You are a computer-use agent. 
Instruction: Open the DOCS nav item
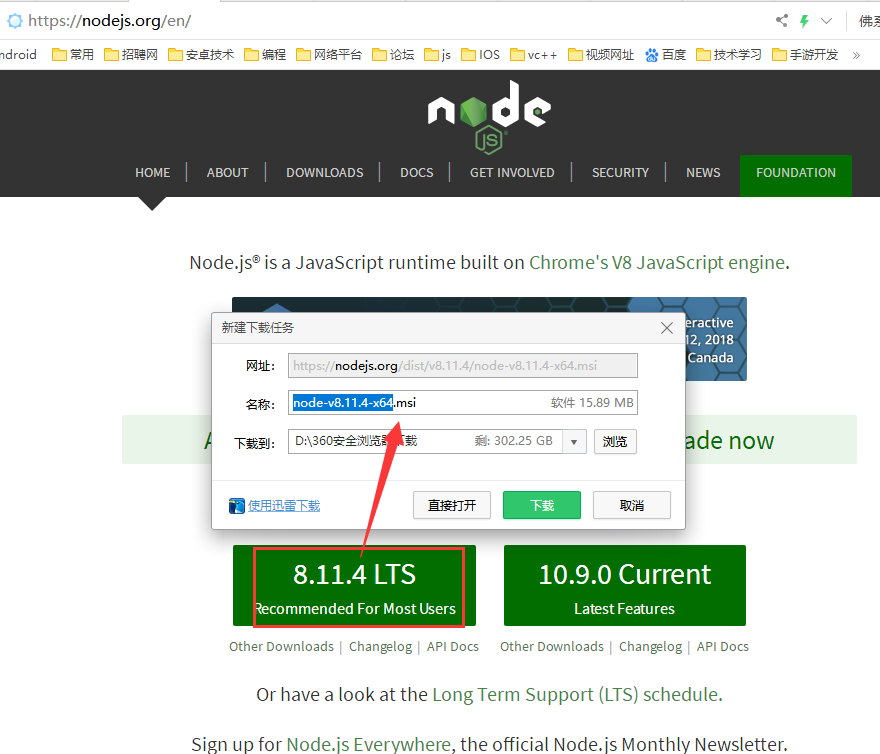(416, 173)
